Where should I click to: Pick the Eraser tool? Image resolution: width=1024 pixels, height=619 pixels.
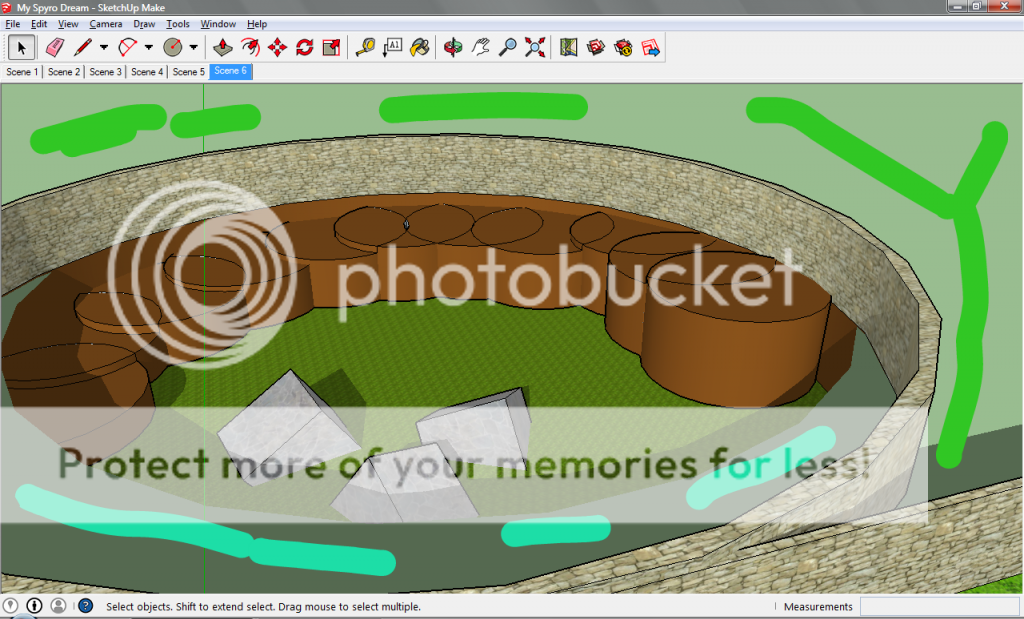(x=54, y=47)
